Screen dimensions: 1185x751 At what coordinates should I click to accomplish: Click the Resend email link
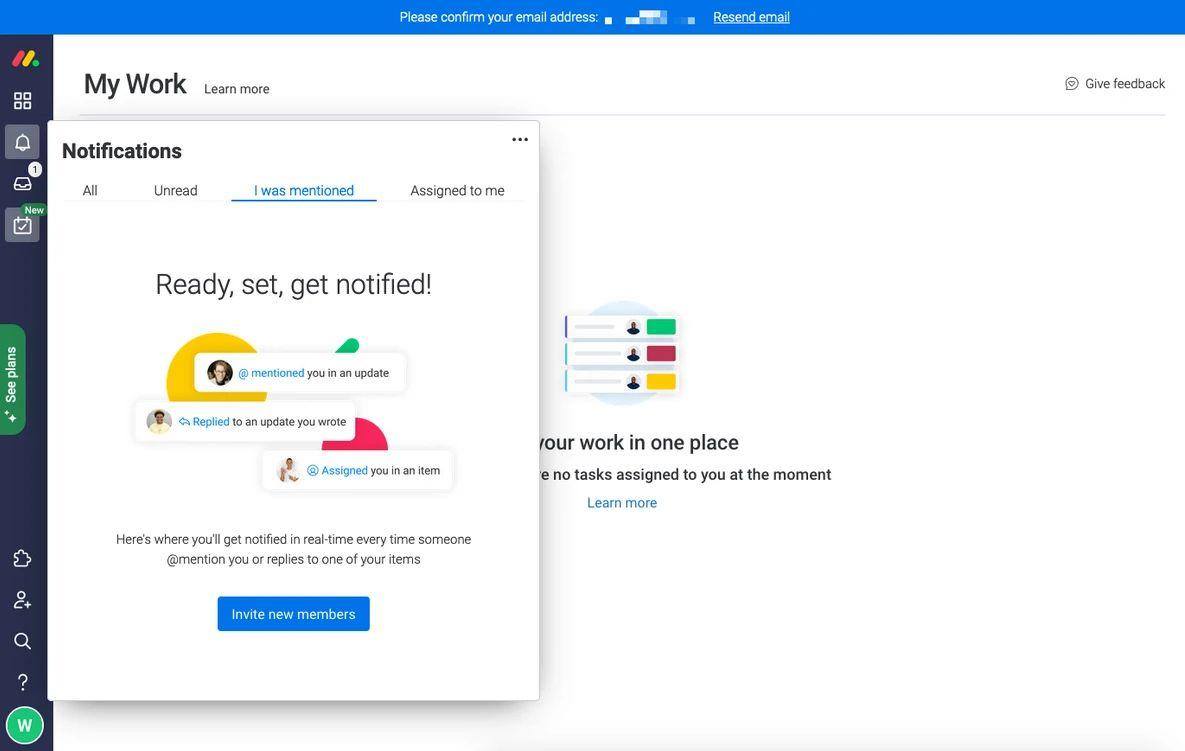click(x=751, y=17)
